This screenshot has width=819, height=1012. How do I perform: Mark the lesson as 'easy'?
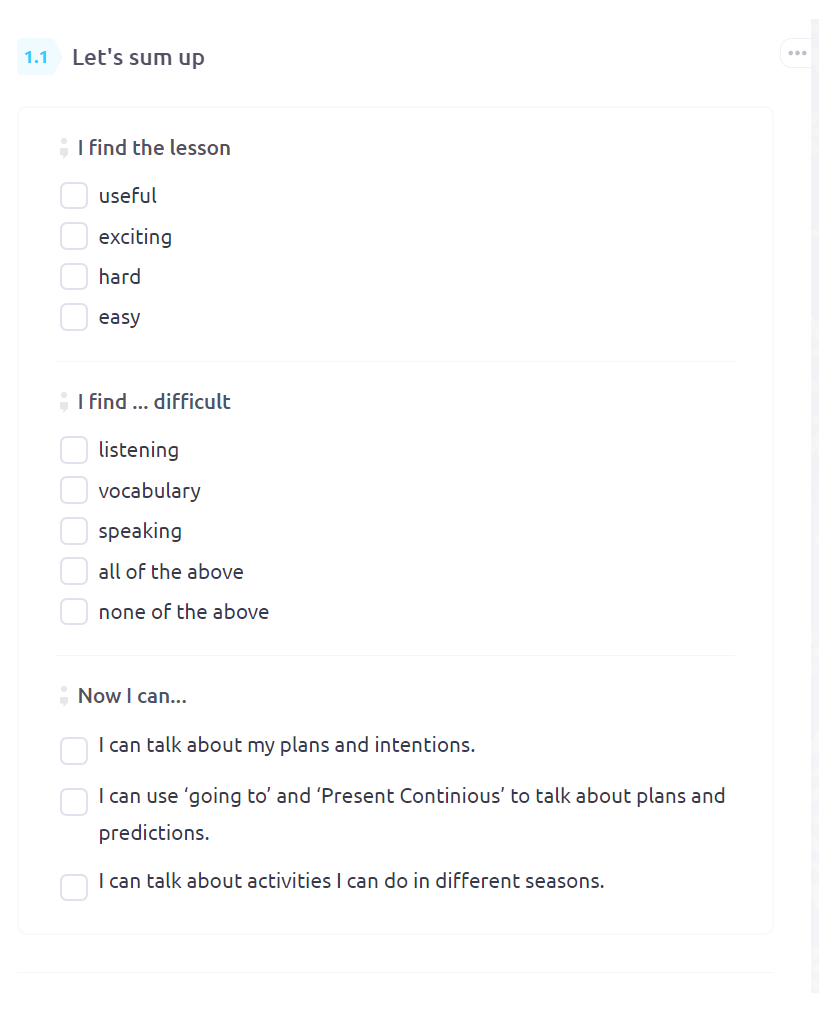pyautogui.click(x=74, y=317)
